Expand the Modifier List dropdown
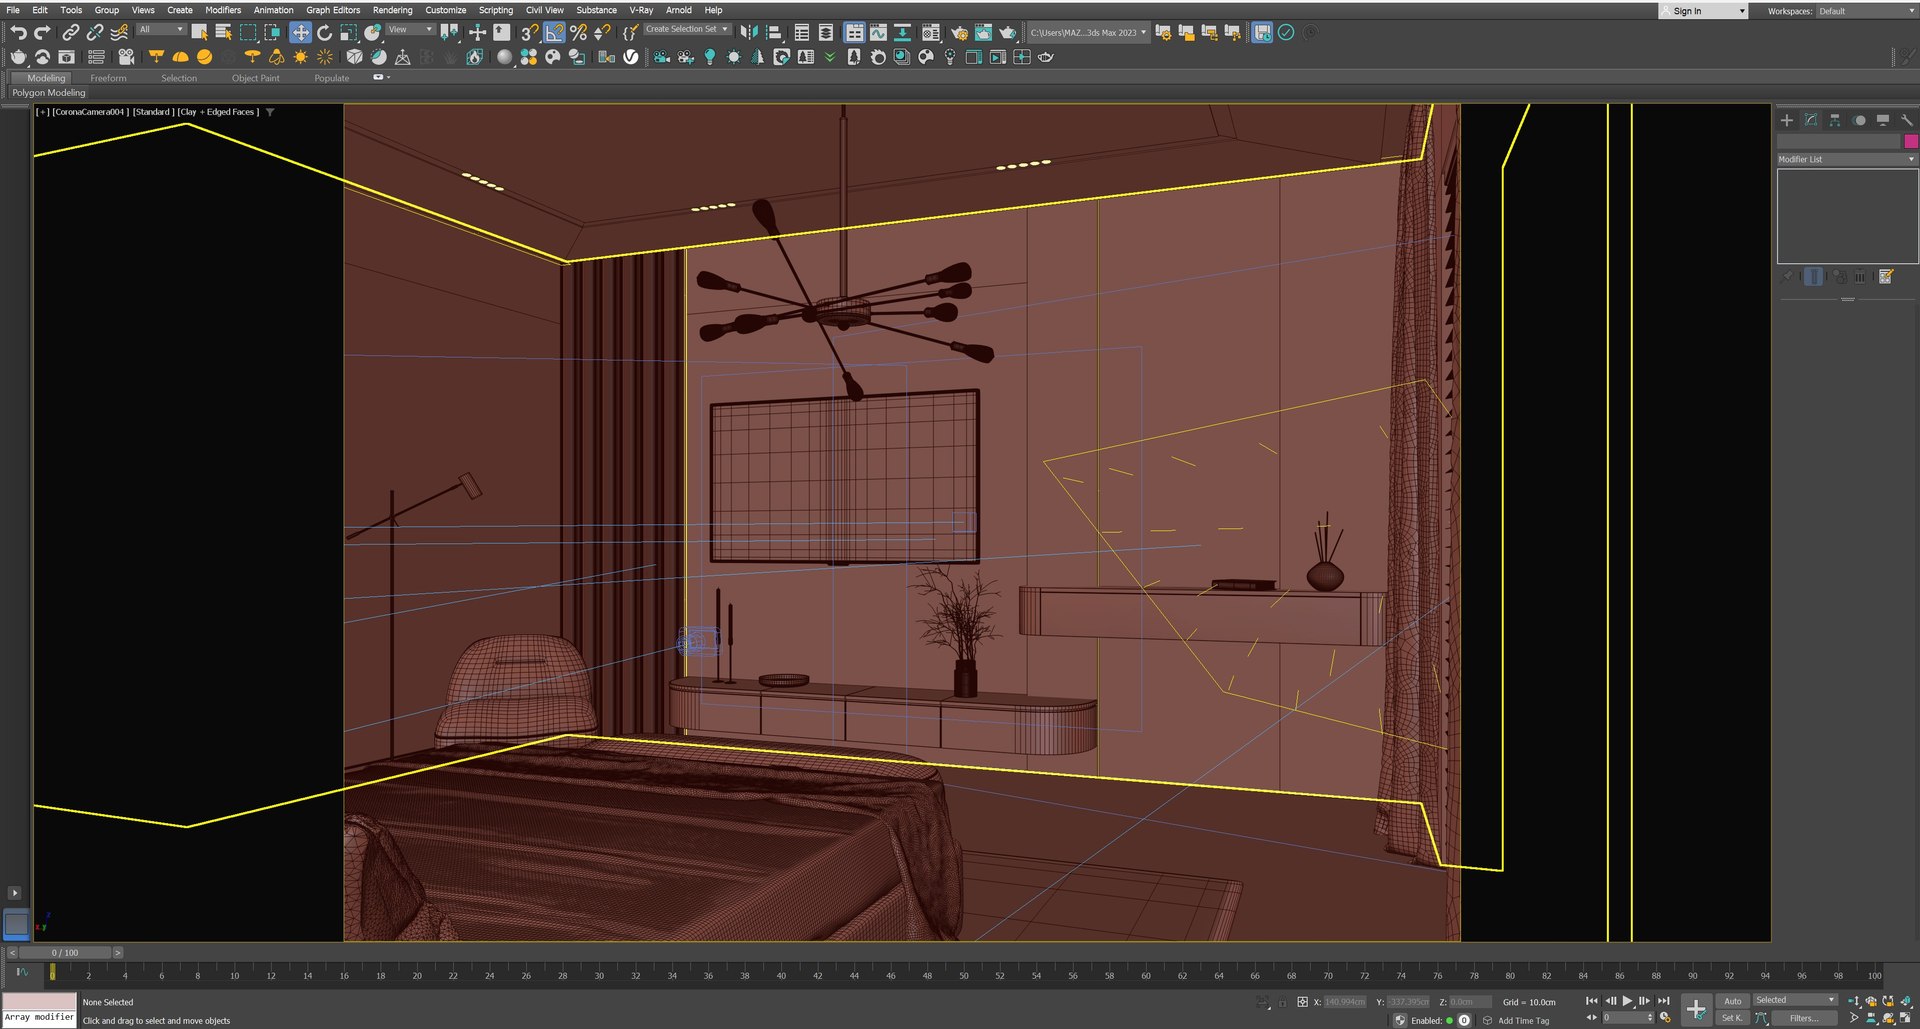Screen dimensions: 1920x1029 point(1847,159)
